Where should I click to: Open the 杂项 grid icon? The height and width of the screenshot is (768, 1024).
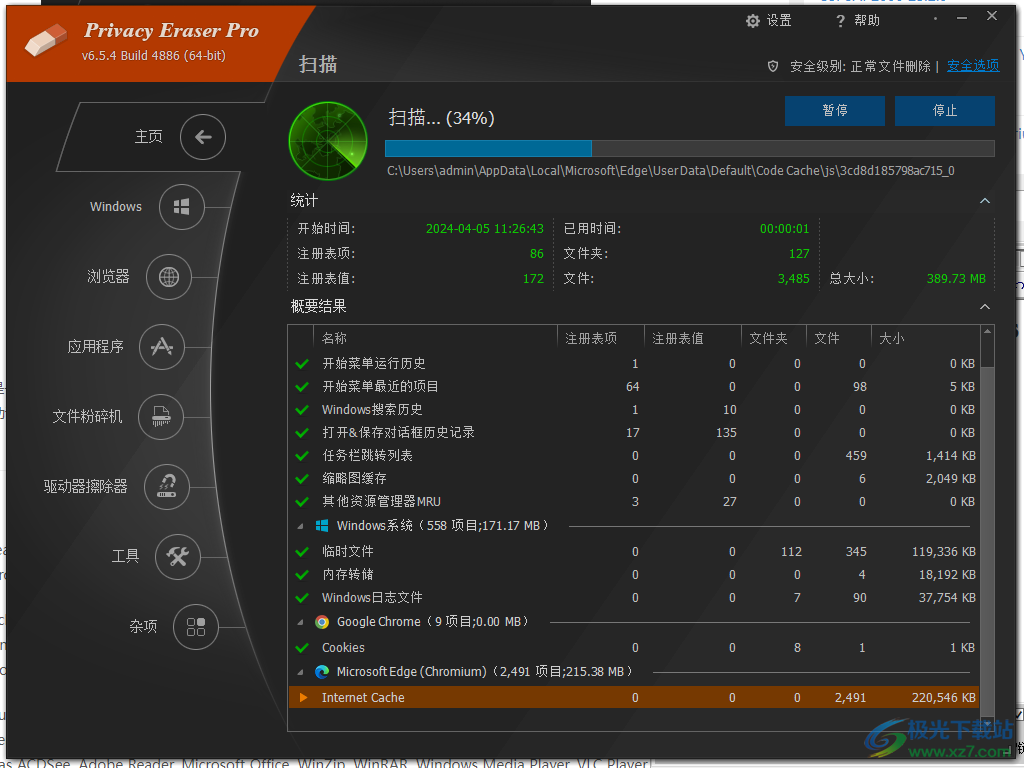pyautogui.click(x=196, y=627)
